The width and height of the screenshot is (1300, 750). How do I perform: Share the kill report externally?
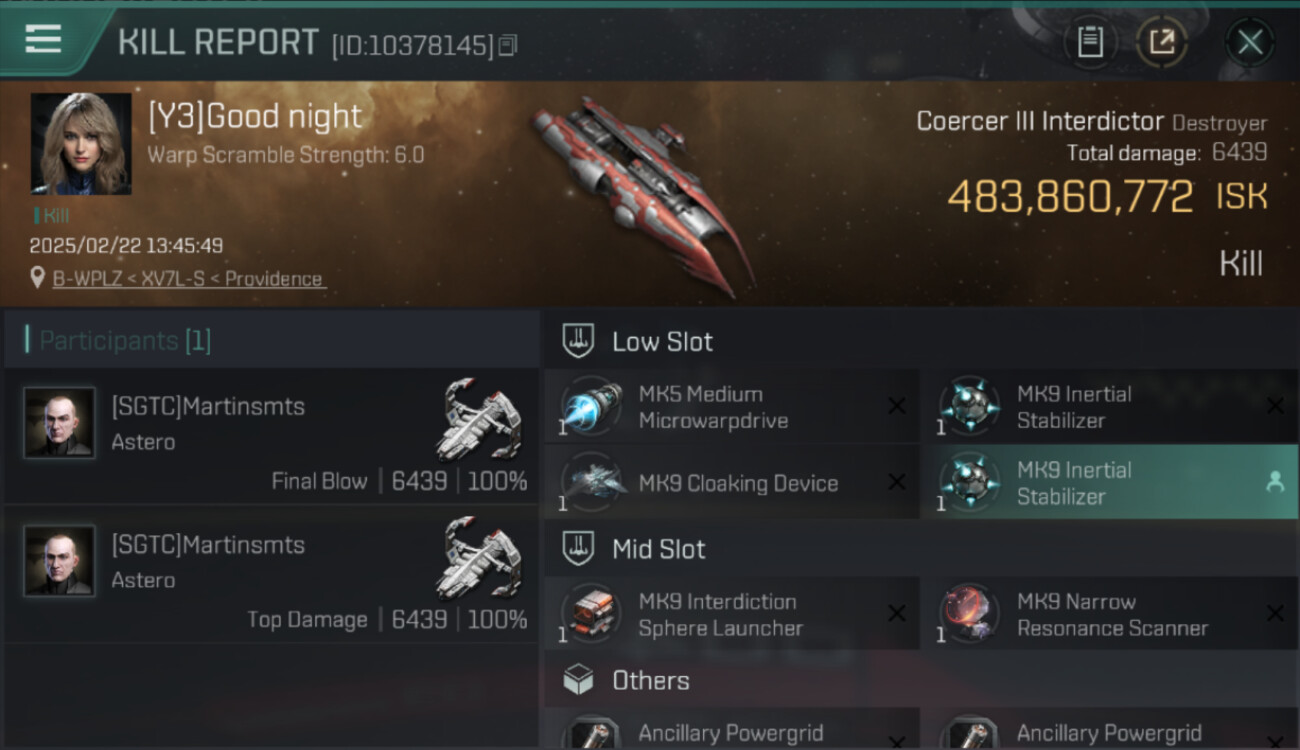tap(1162, 42)
